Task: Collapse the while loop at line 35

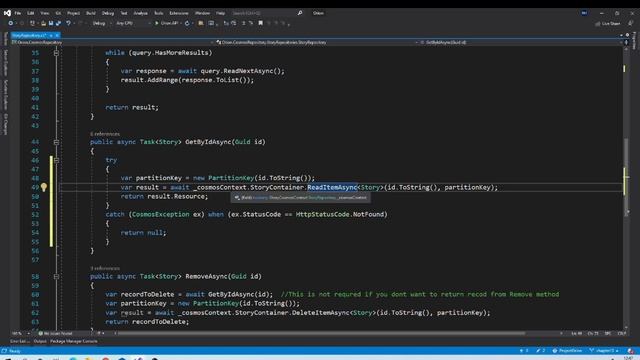Action: [56, 53]
